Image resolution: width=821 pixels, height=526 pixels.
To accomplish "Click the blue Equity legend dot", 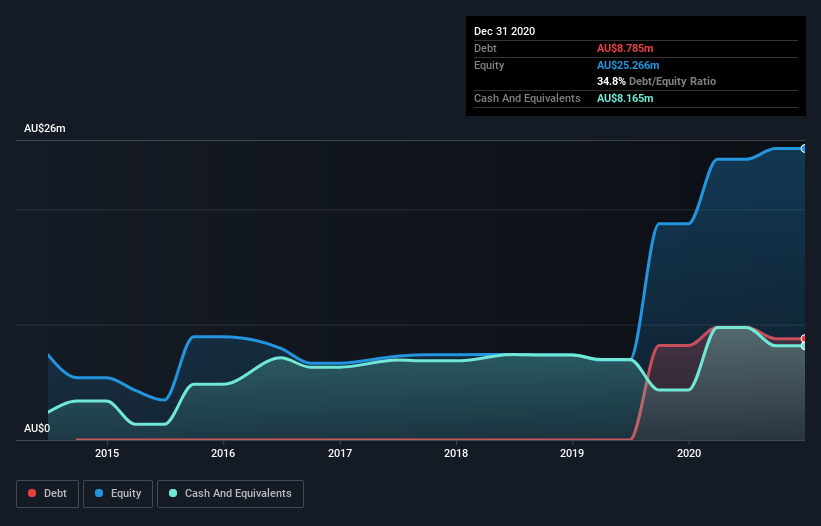I will 99,493.
